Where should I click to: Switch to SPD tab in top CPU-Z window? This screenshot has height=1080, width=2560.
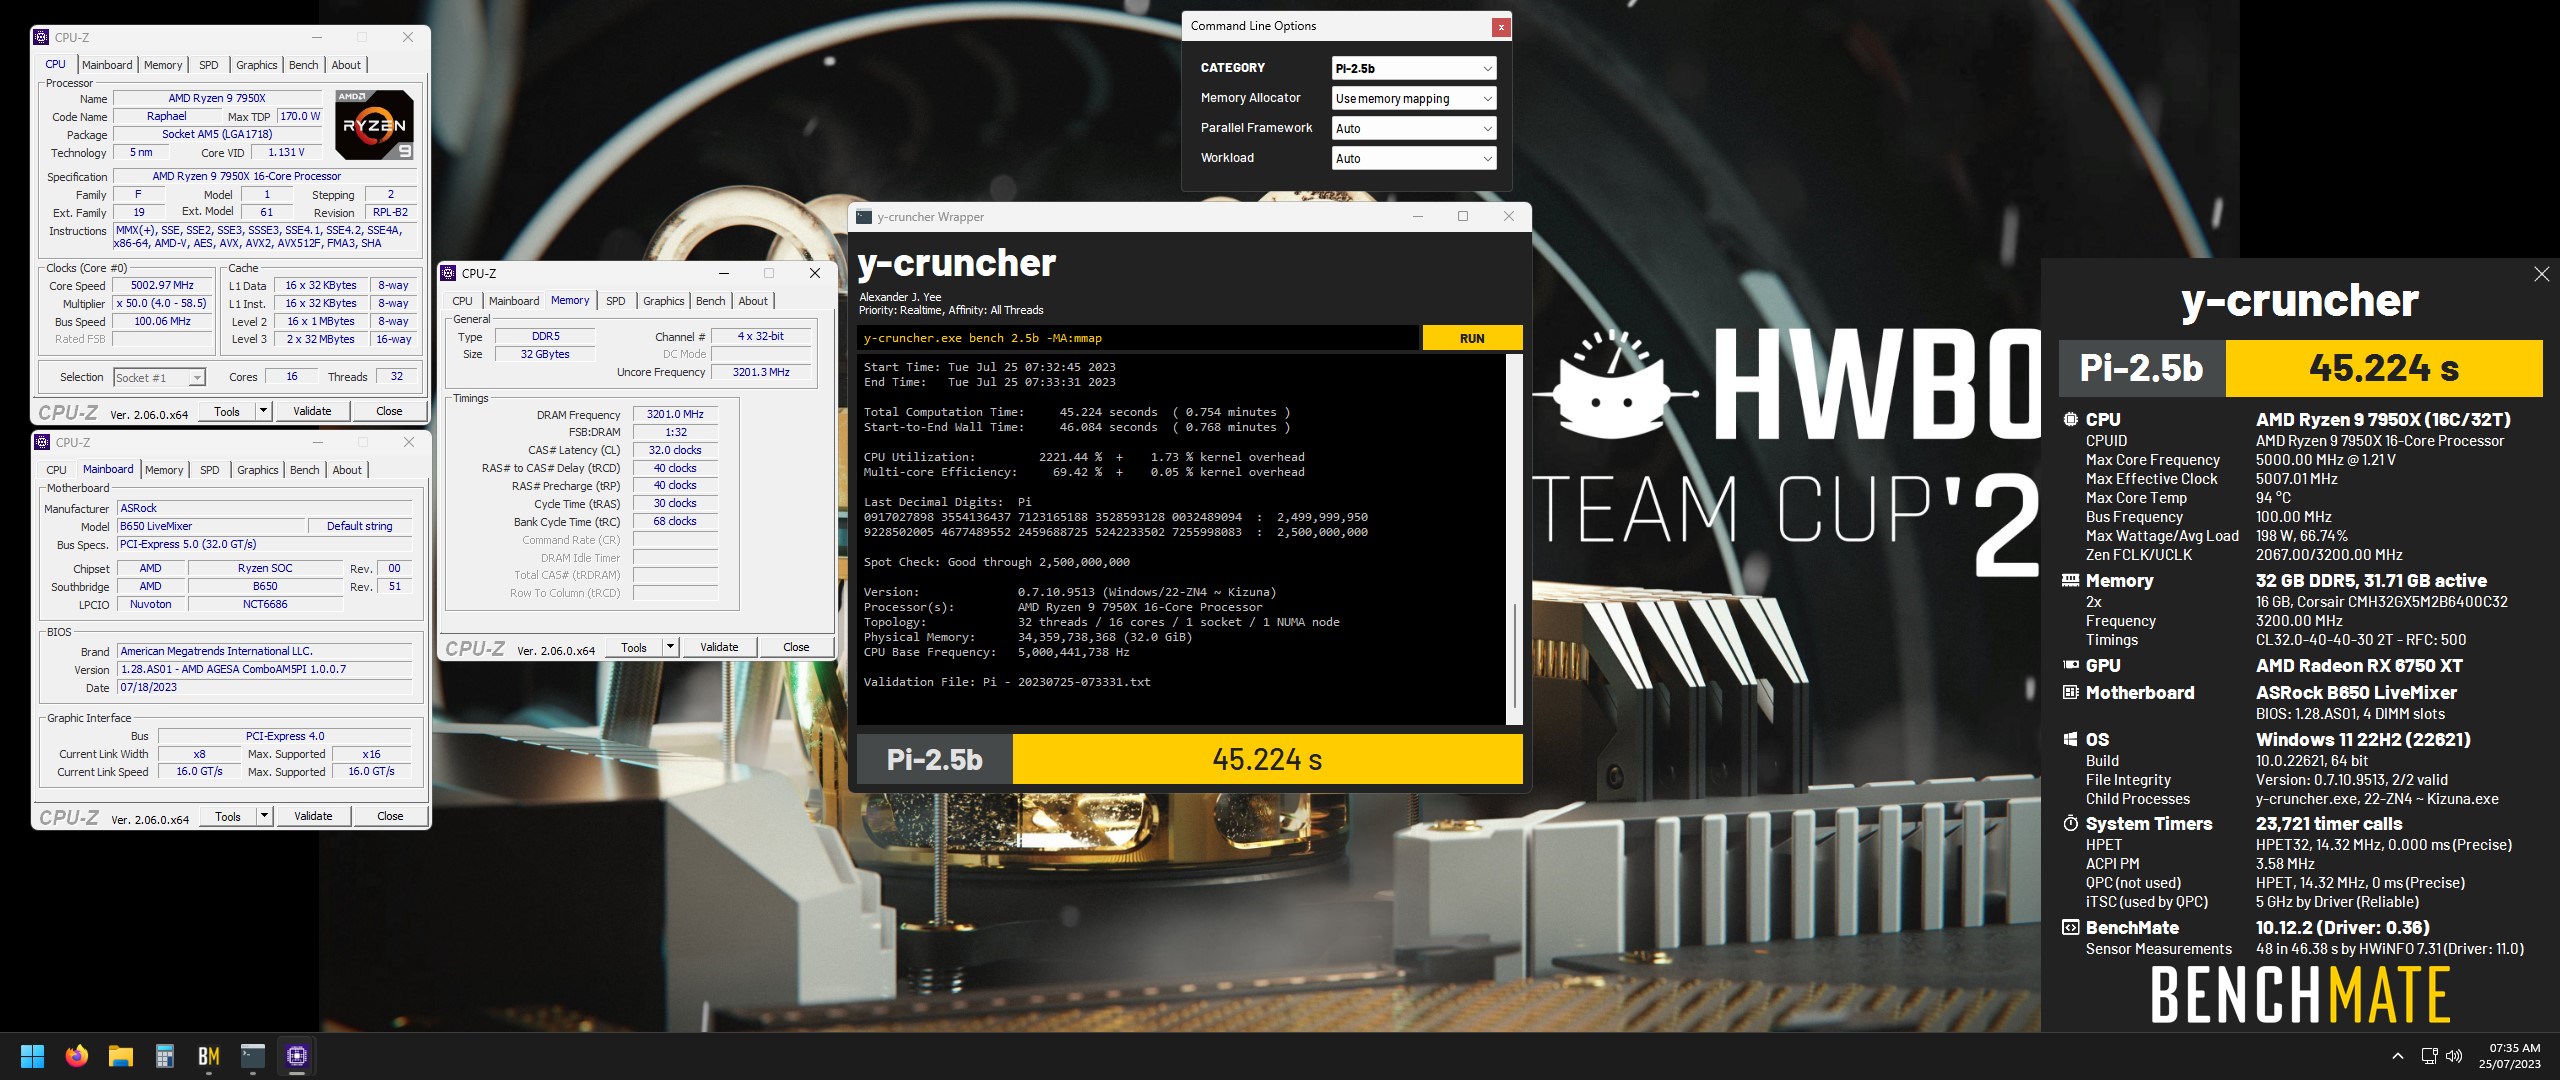(x=208, y=65)
